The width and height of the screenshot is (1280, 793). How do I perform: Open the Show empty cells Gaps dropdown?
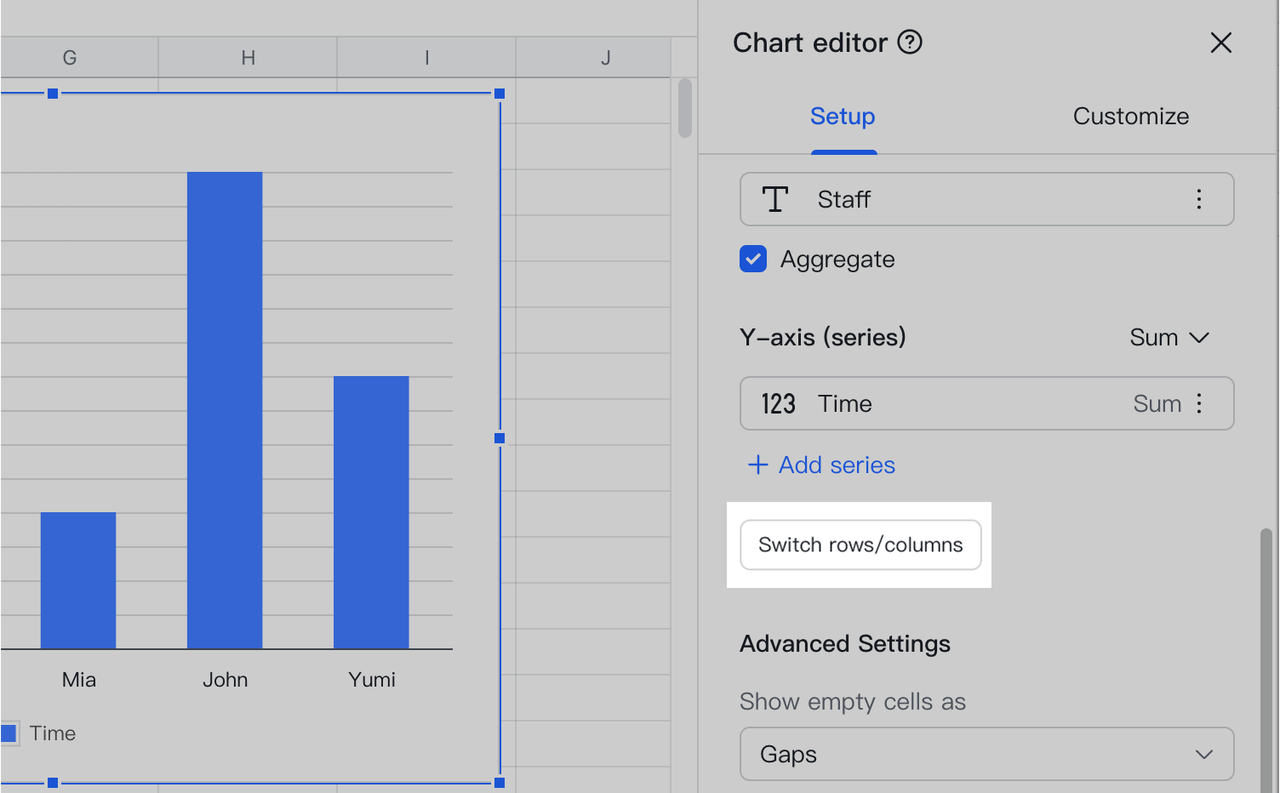986,754
